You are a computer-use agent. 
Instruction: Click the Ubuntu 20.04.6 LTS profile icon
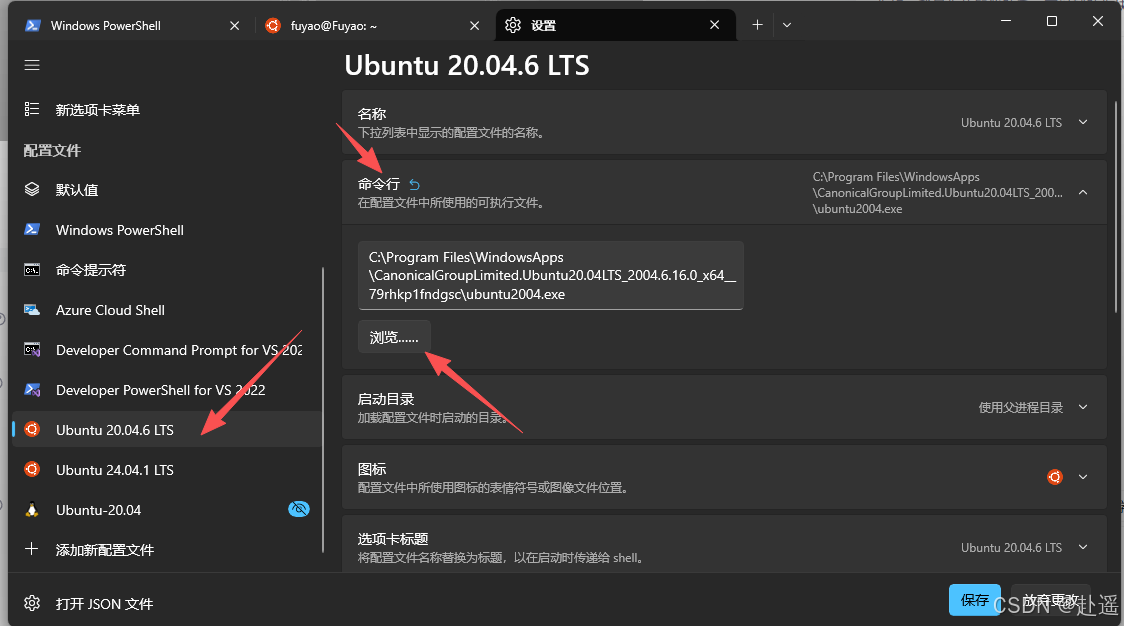[32, 430]
